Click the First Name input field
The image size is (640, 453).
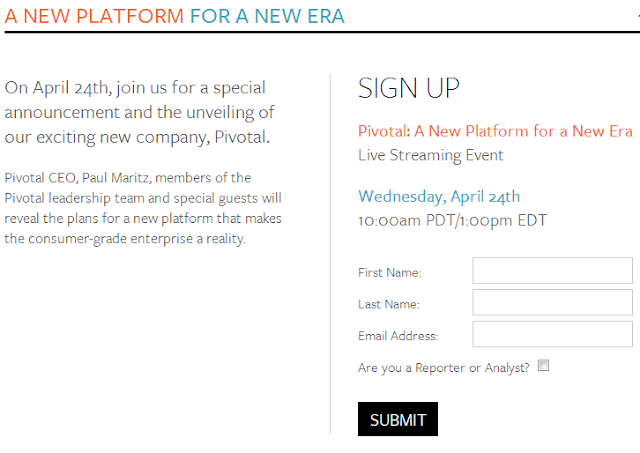click(552, 271)
